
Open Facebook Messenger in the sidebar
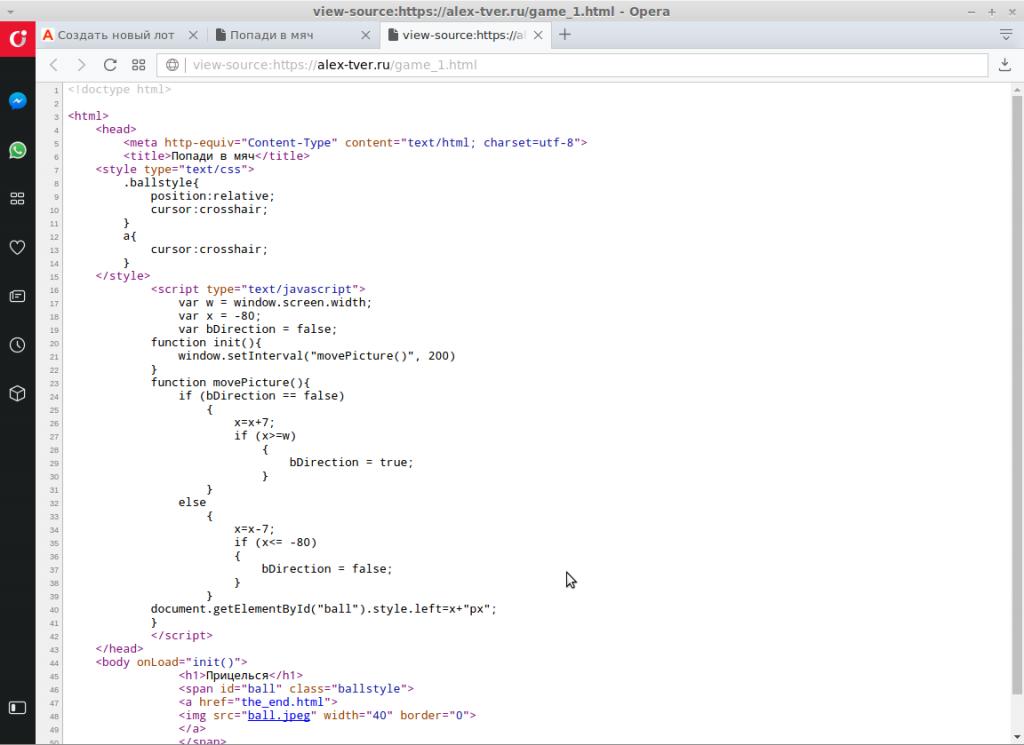click(18, 101)
